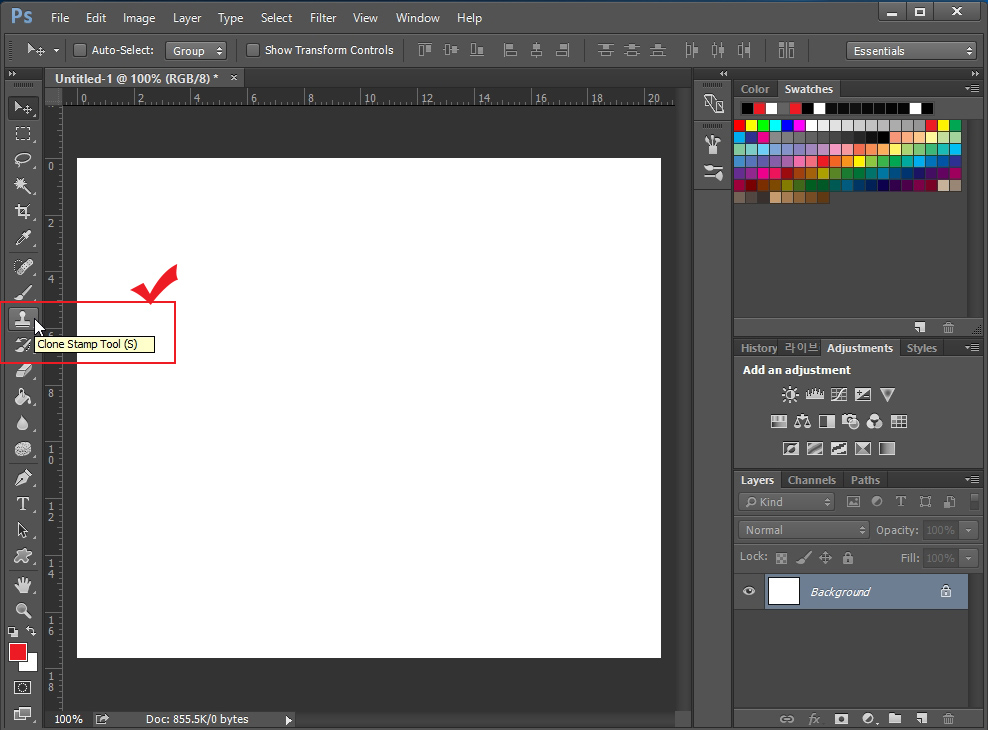988x730 pixels.
Task: Switch to the Styles tab
Action: click(x=921, y=348)
